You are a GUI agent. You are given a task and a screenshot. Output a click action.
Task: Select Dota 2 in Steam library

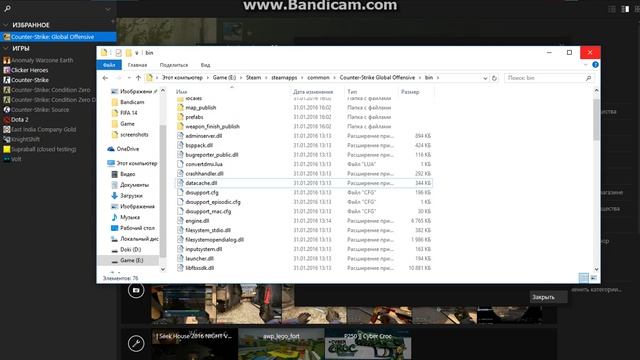point(19,120)
